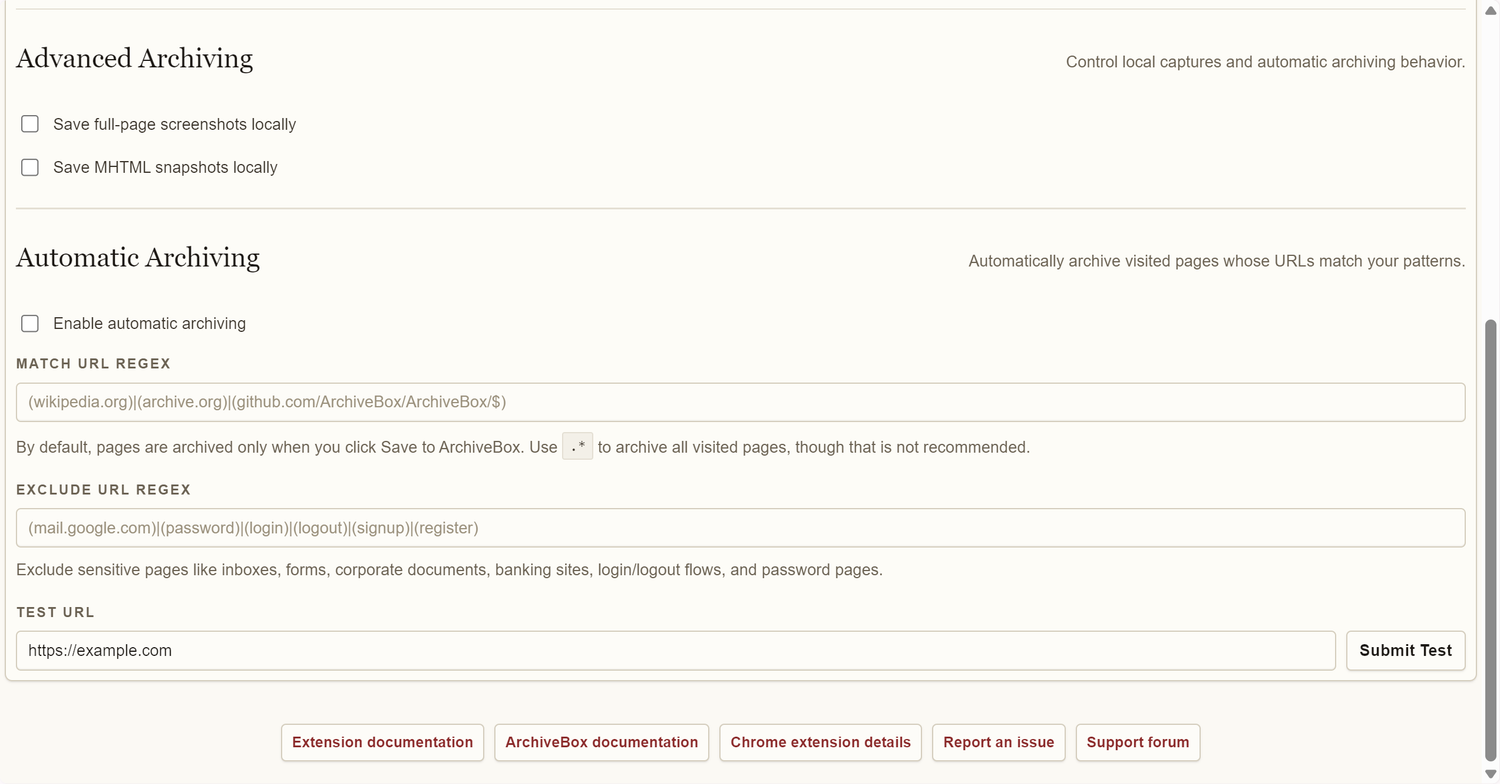Enable Save full-page screenshots locally checkbox
The width and height of the screenshot is (1500, 784).
(x=30, y=124)
